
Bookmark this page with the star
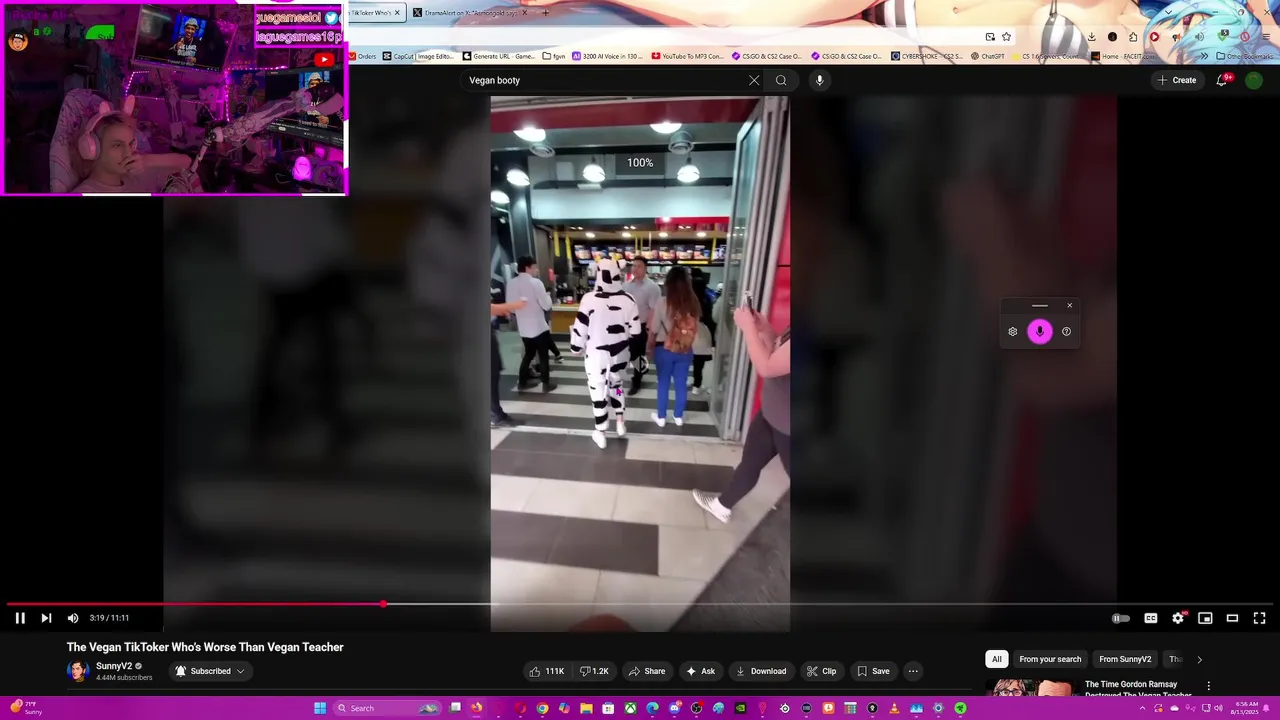[1007, 37]
